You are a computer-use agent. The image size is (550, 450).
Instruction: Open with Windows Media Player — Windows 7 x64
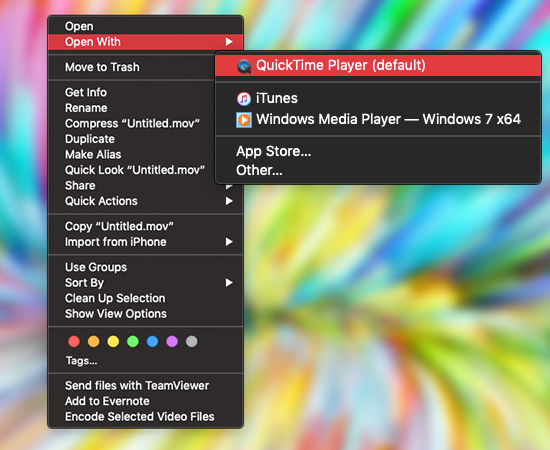coord(378,120)
